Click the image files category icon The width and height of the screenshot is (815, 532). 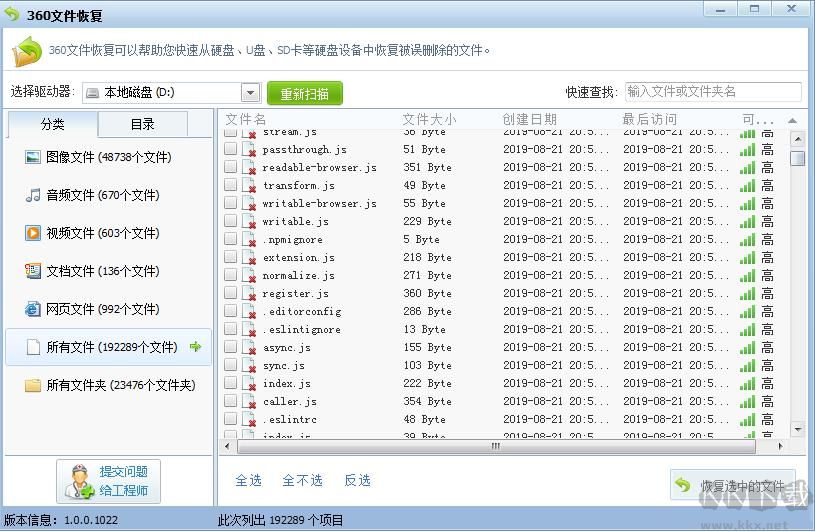[x=33, y=157]
